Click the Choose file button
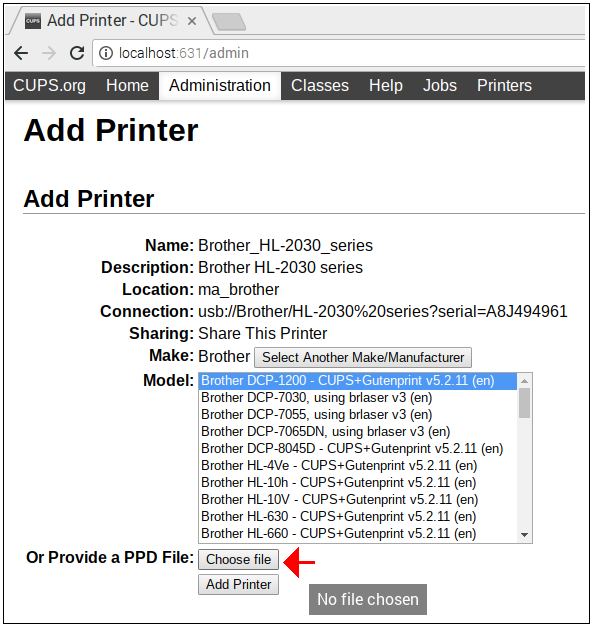 click(239, 559)
